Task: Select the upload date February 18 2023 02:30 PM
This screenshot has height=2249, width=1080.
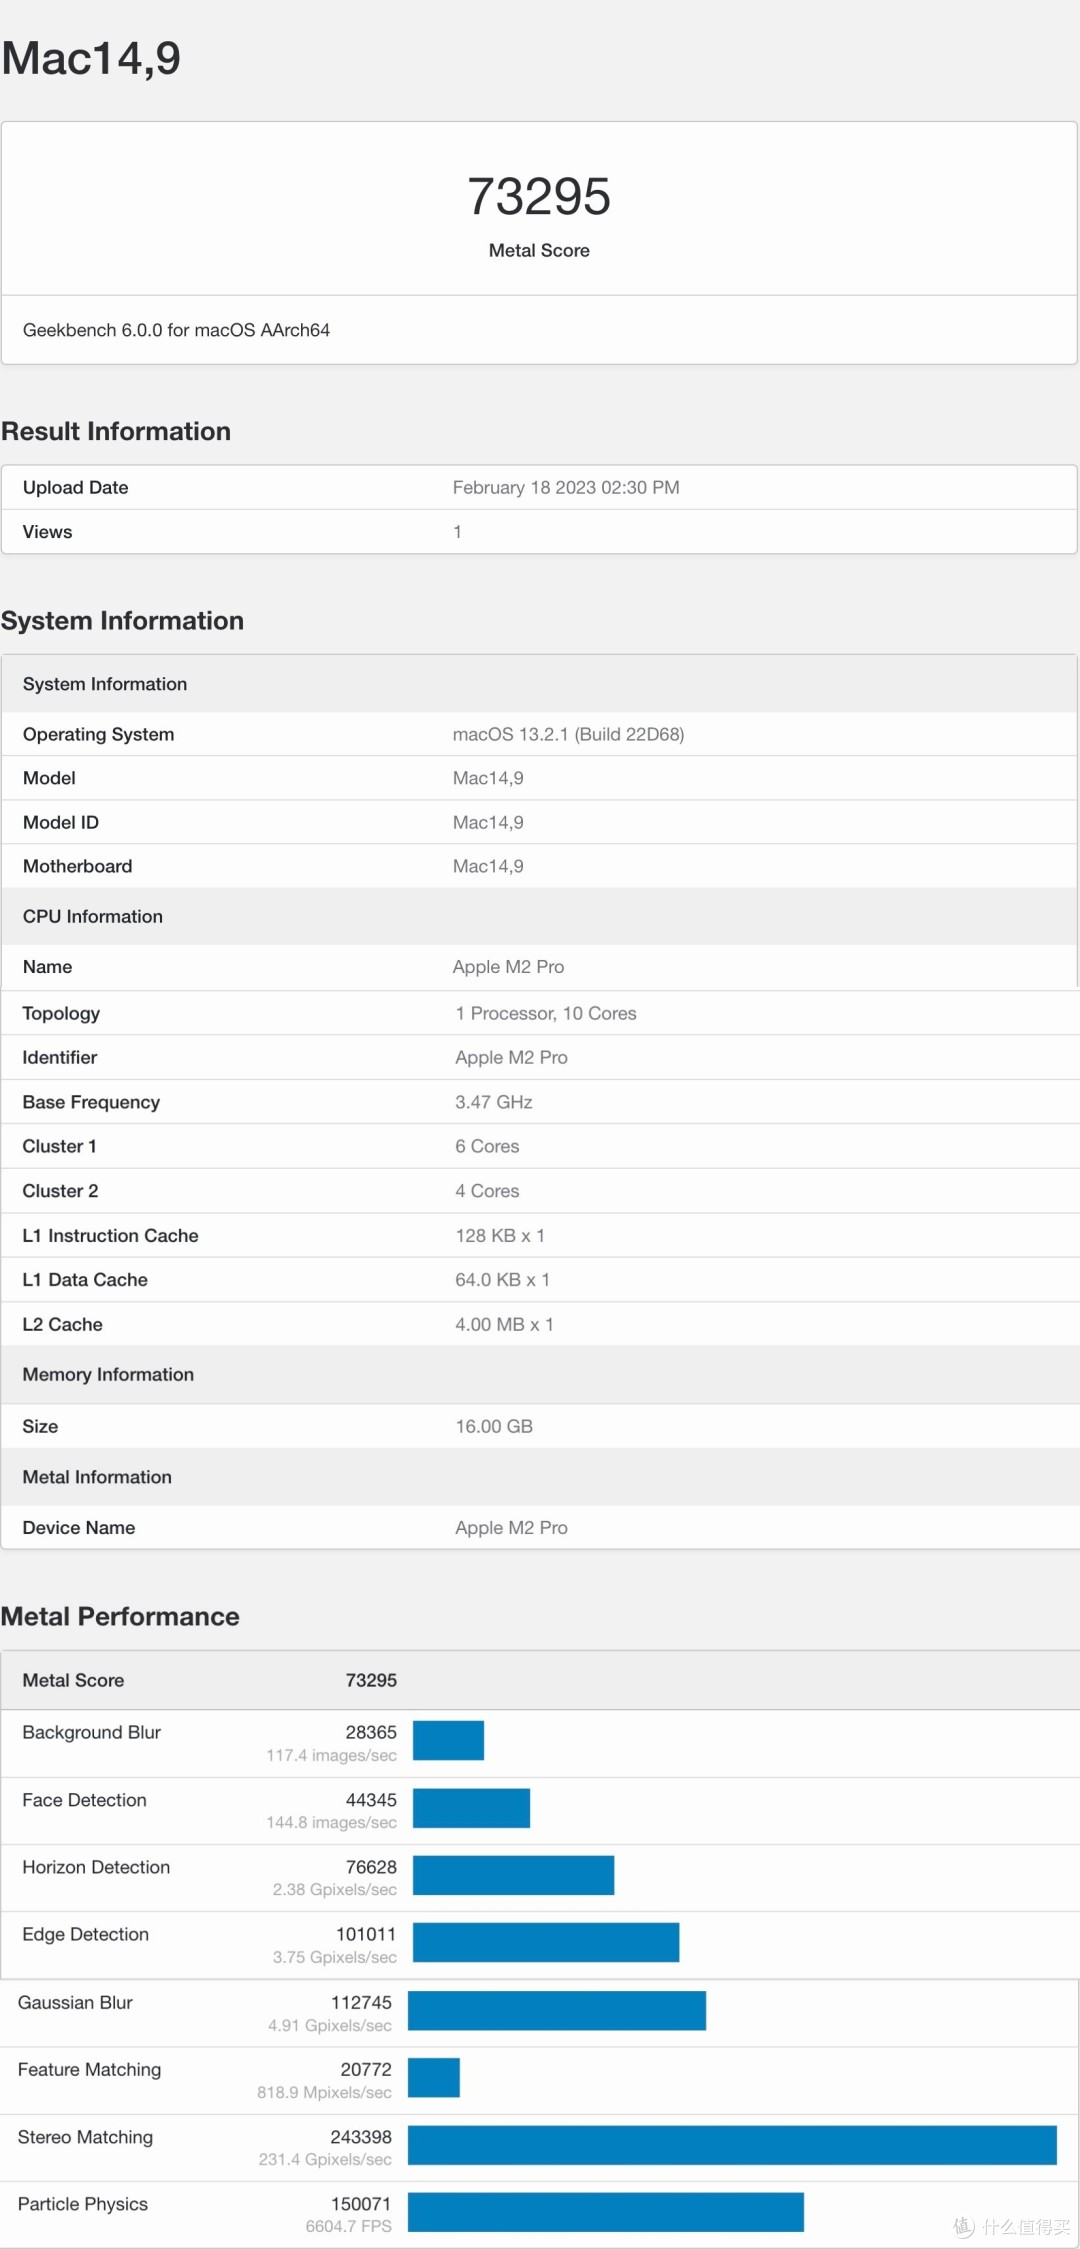Action: coord(566,487)
